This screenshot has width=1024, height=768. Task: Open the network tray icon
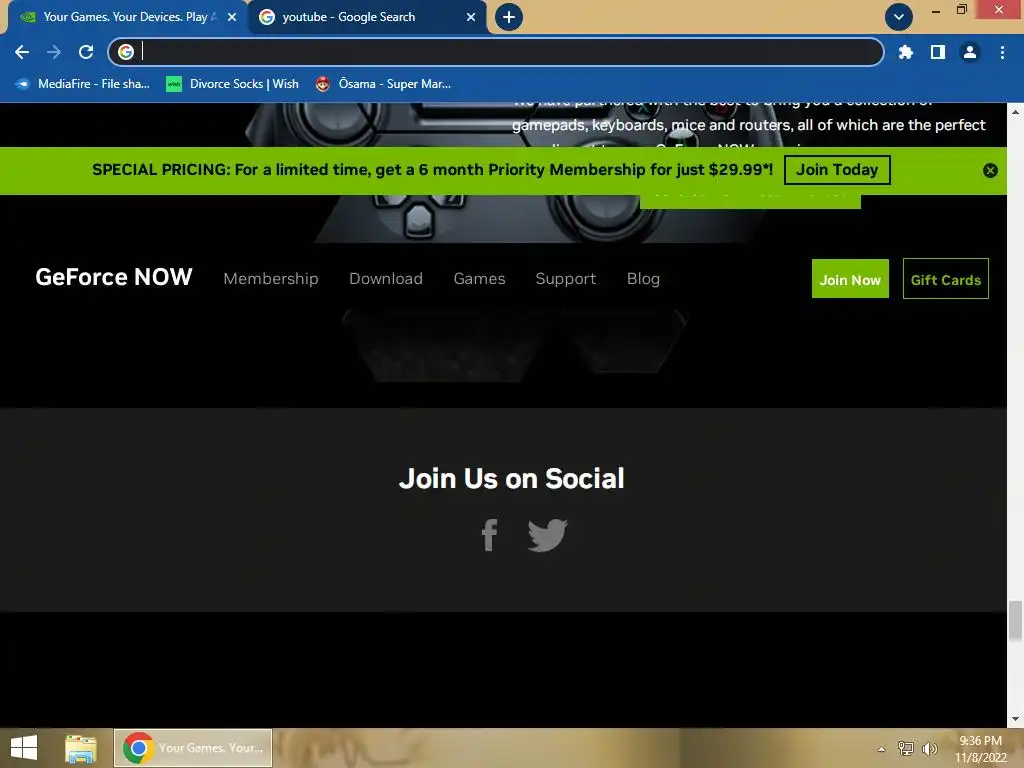tap(905, 748)
